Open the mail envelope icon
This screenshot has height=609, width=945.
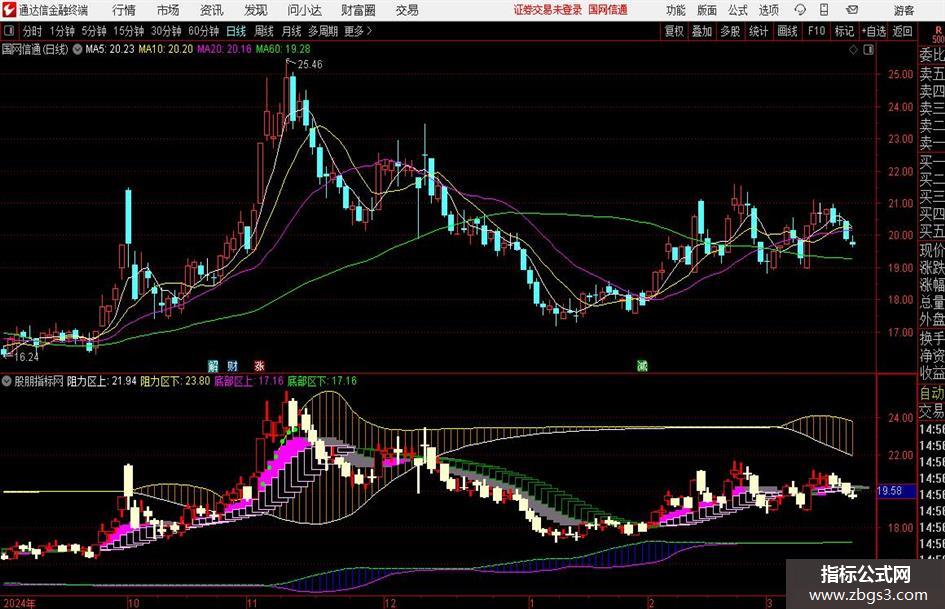coord(852,10)
